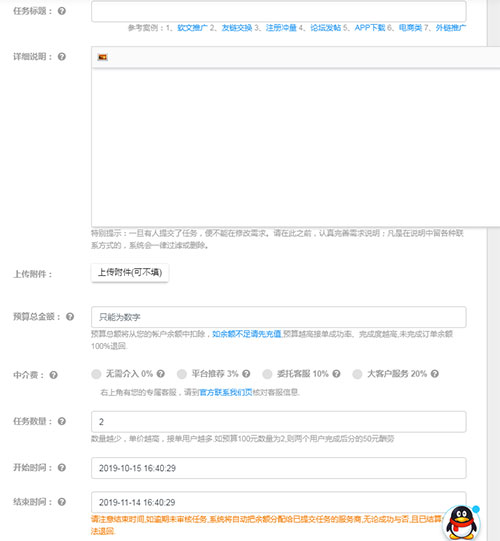Click the 预算总金额 input field
This screenshot has width=500, height=541.
tap(278, 317)
